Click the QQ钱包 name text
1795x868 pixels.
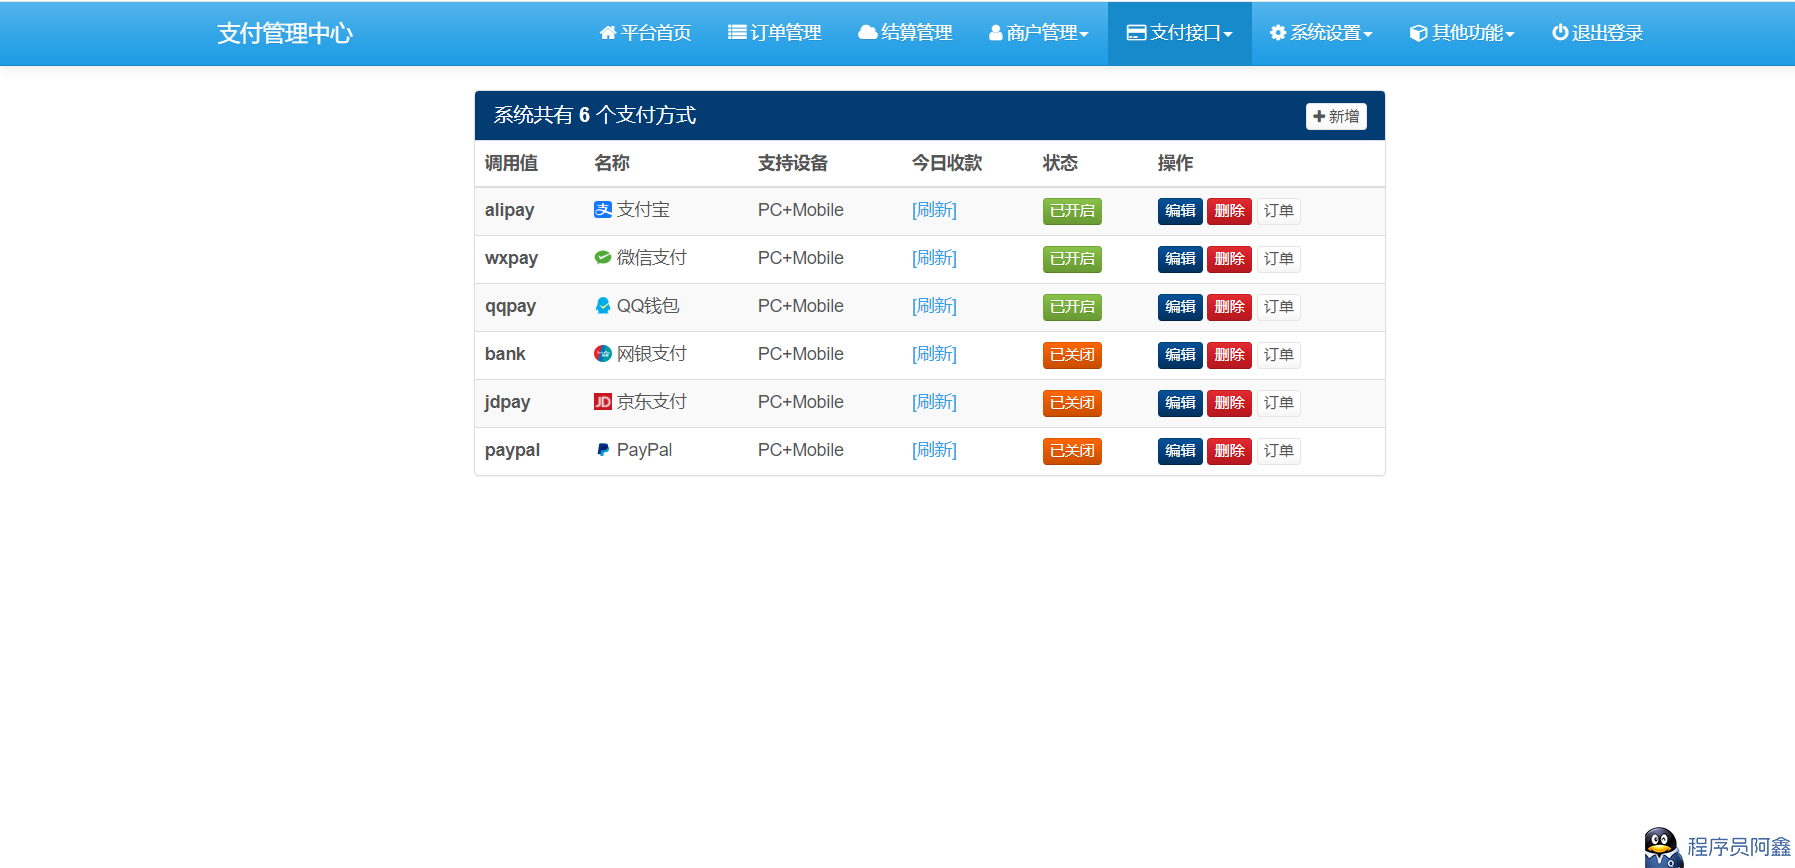point(648,306)
